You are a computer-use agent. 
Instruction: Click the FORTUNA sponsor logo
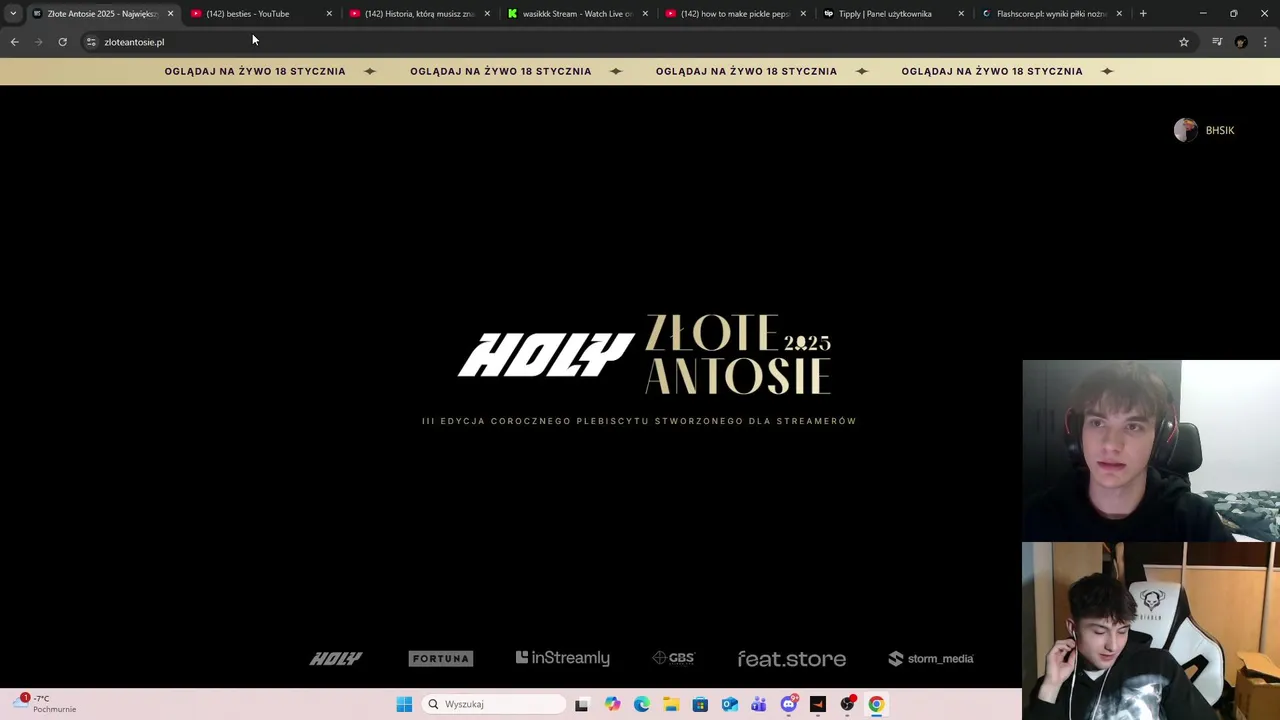pos(441,658)
